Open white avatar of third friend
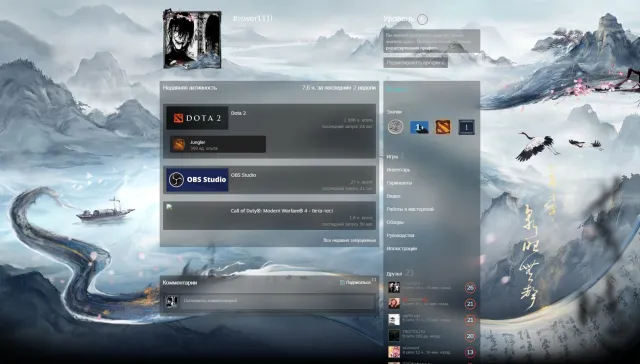Screen dimensions: 640x364 tap(394, 320)
